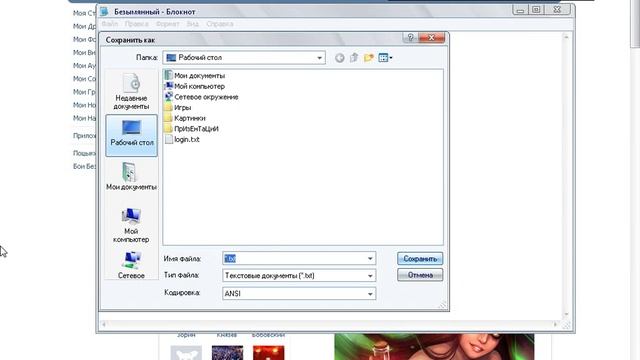This screenshot has width=640, height=360.
Task: Select the Картинки folder
Action: 185,118
